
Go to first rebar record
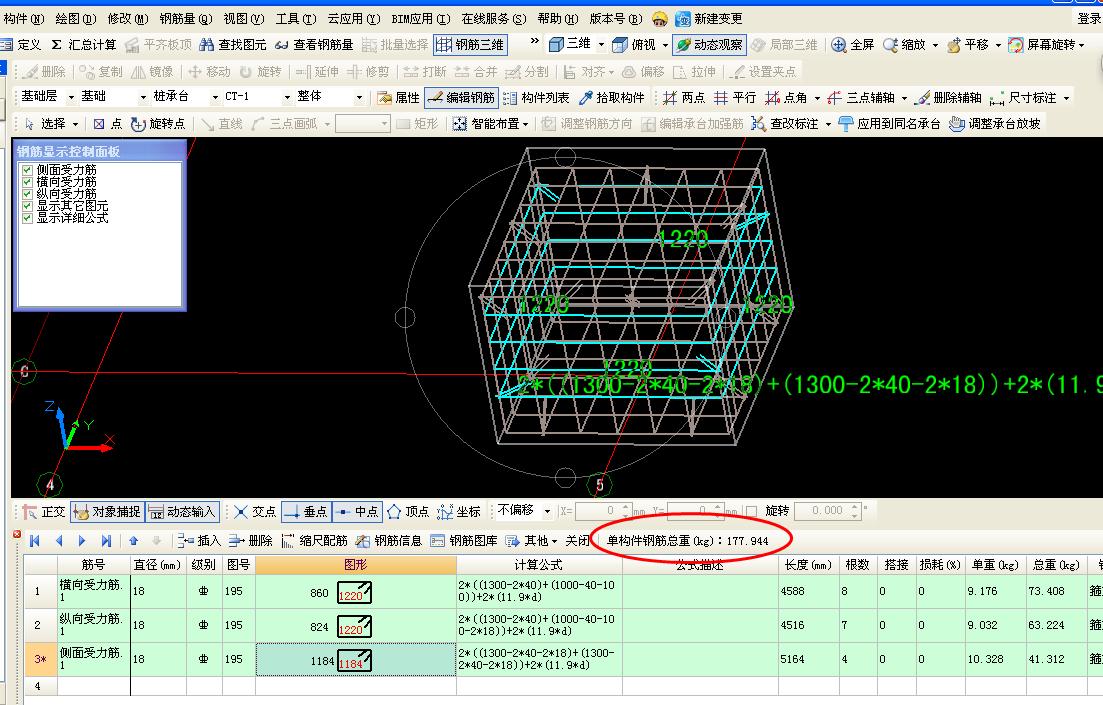35,540
